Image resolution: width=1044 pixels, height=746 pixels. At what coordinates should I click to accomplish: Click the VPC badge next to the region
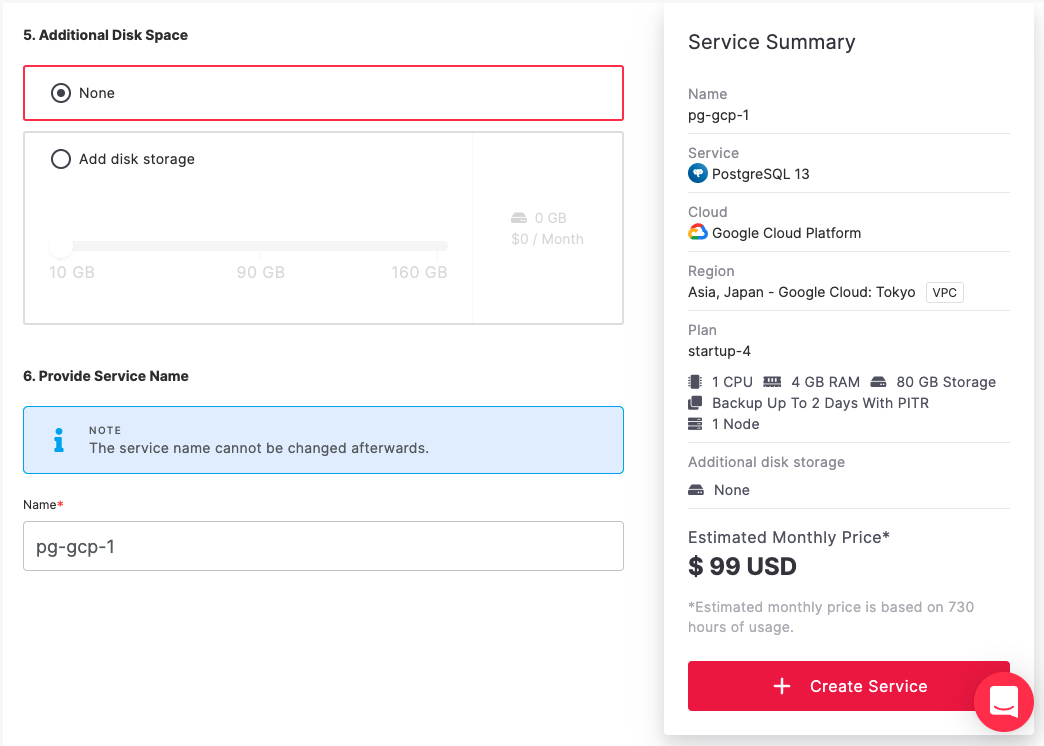point(944,292)
